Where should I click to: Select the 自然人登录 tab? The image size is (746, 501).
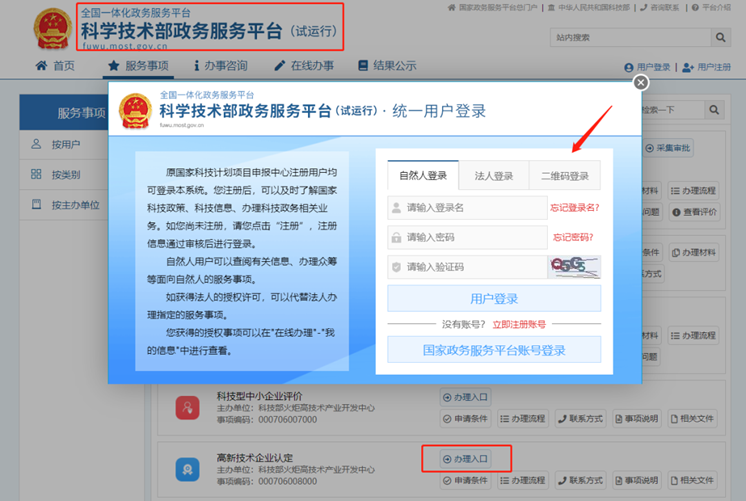tap(423, 176)
